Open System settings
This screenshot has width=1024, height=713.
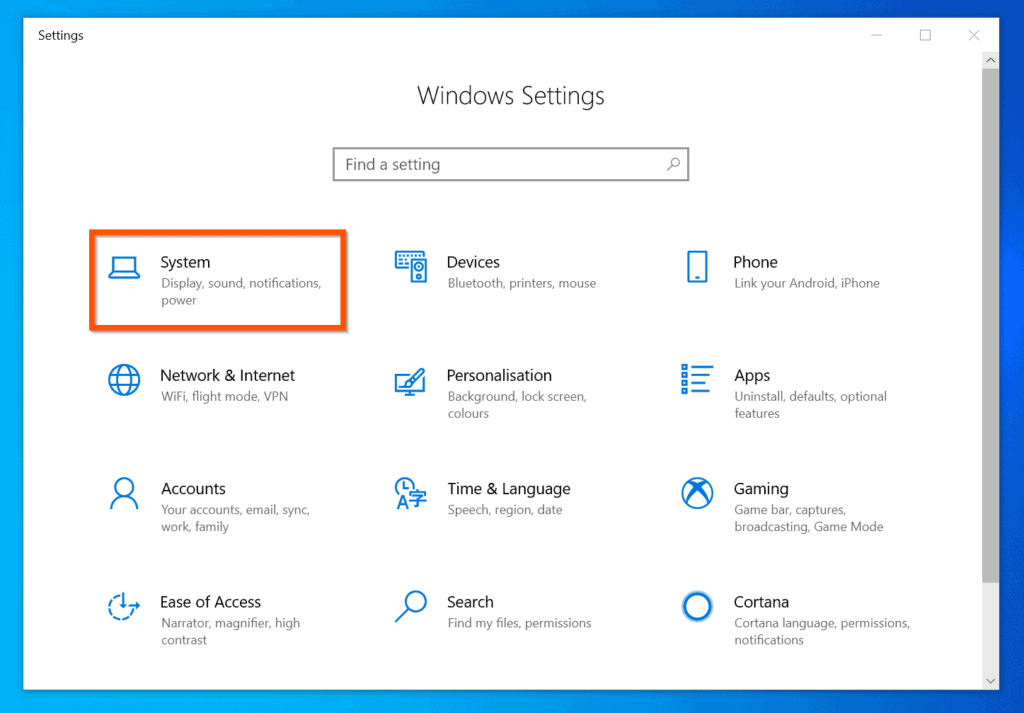[x=185, y=262]
